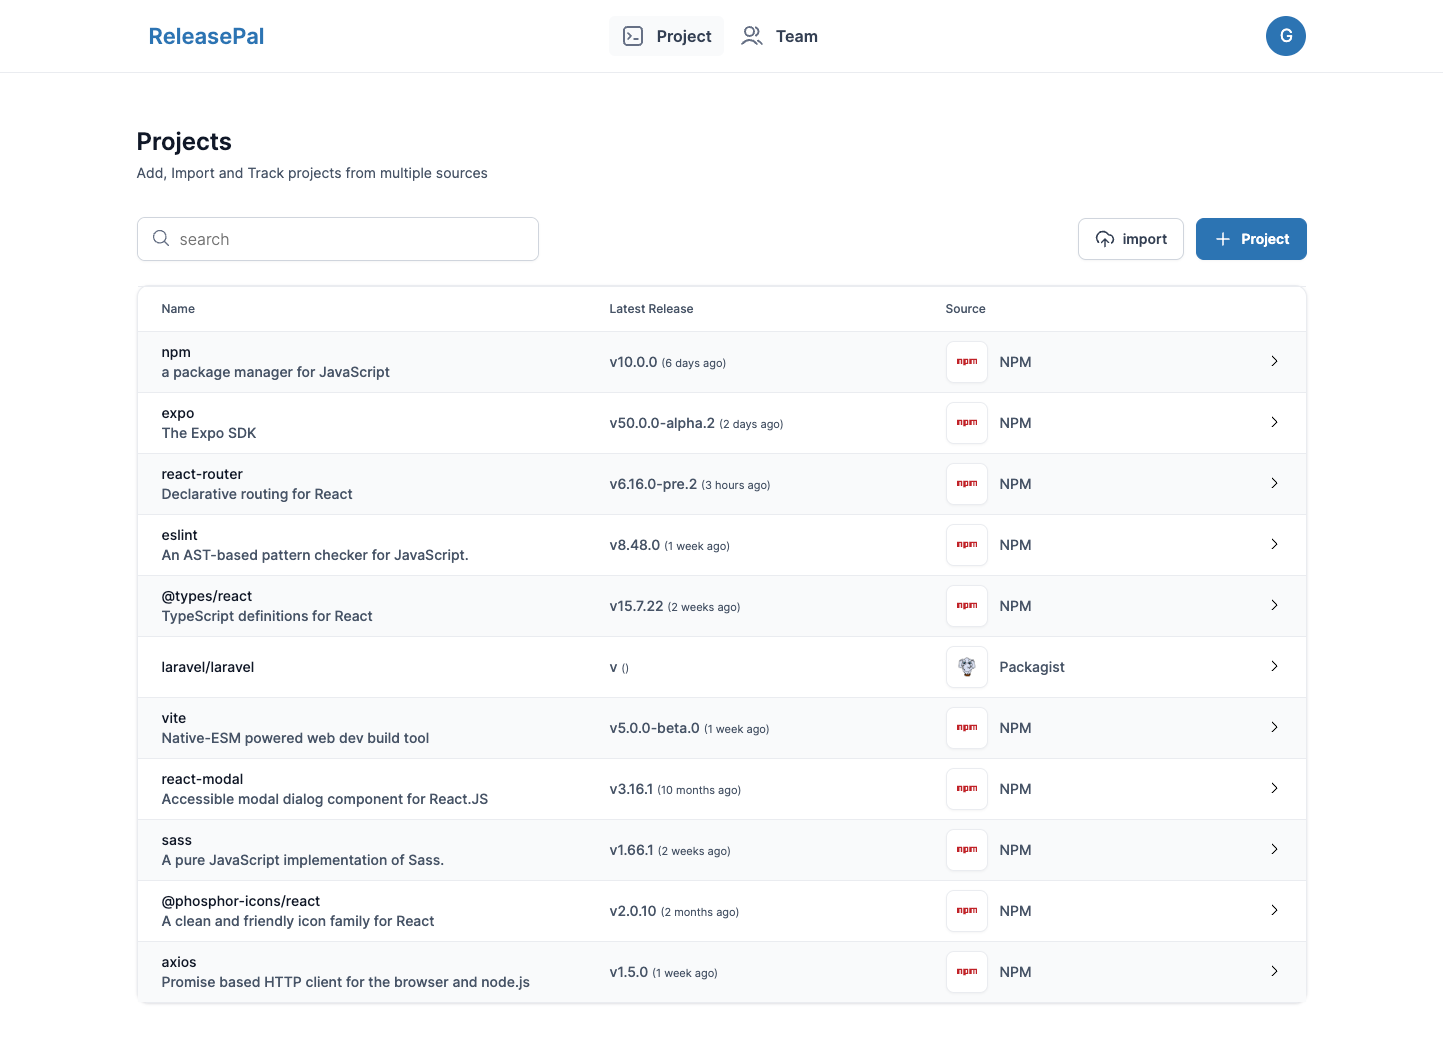Click the NPM source icon in npm row
The width and height of the screenshot is (1443, 1053).
[x=967, y=362]
